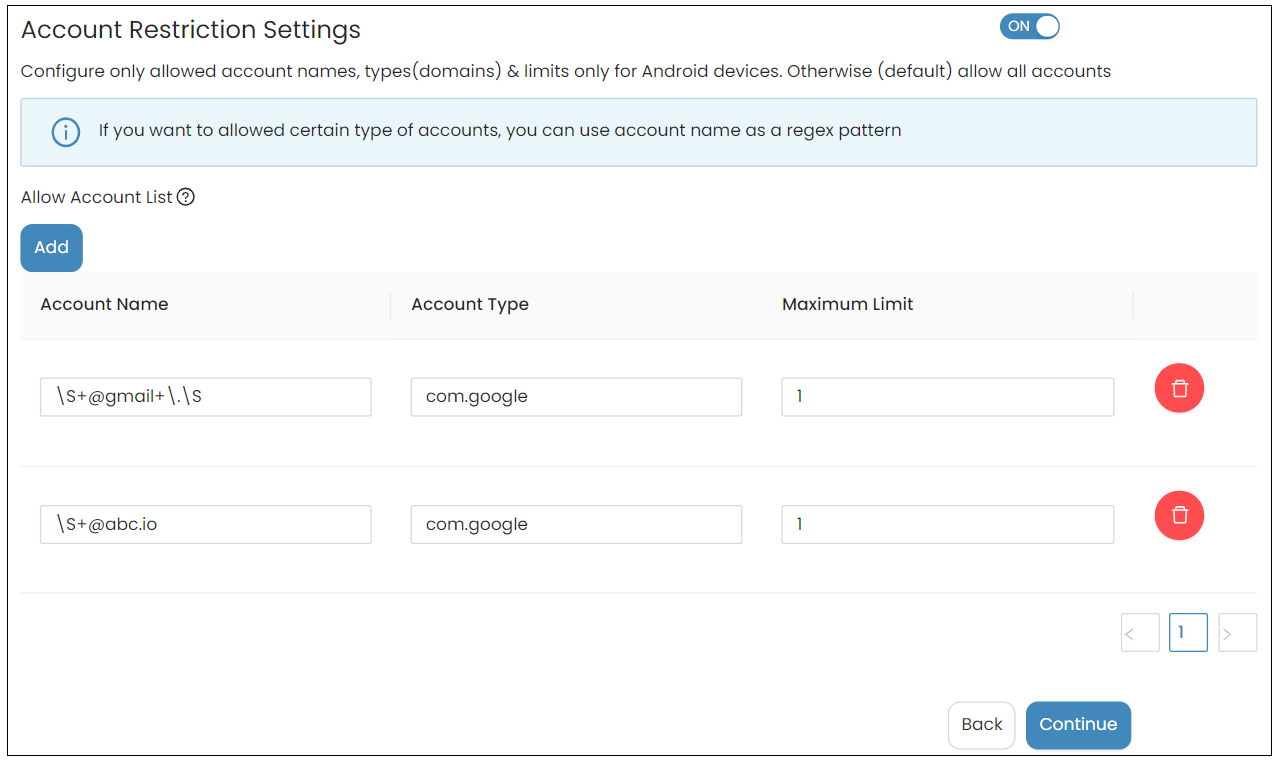Click the description text about Android devices
Viewport: 1276px width, 760px height.
coord(566,72)
